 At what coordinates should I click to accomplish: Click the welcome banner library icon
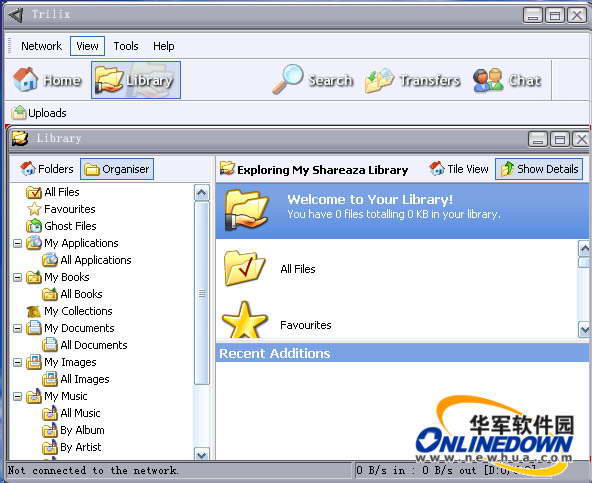(x=246, y=210)
